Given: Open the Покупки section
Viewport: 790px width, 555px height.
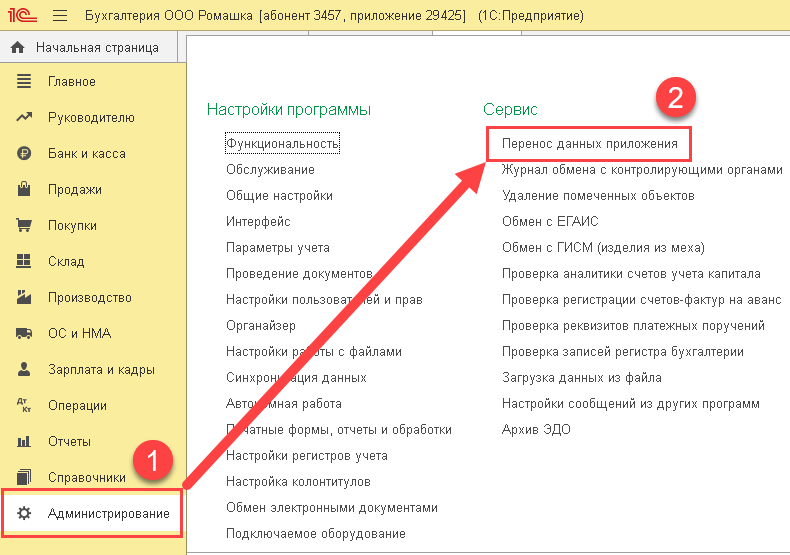Looking at the screenshot, I should [x=72, y=226].
